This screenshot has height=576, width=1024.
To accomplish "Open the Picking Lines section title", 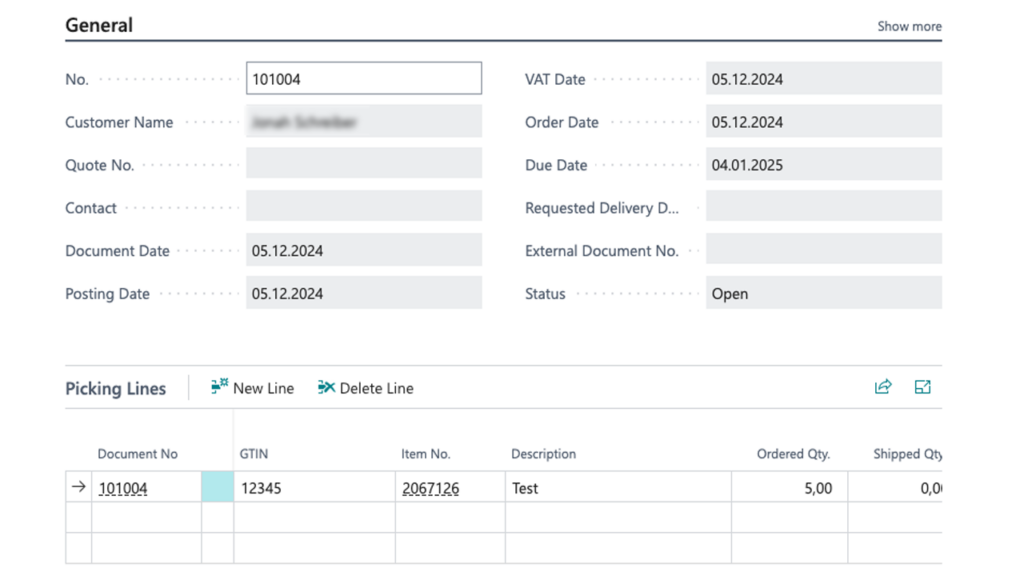I will tap(116, 389).
